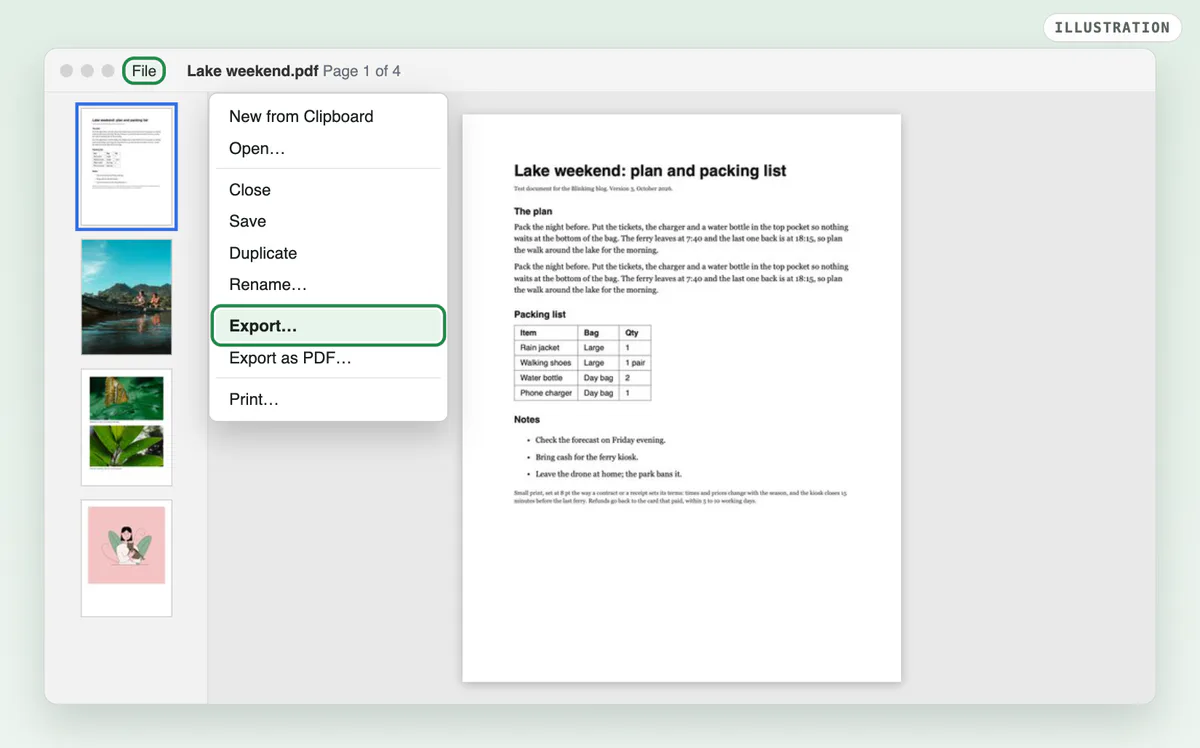Viewport: 1200px width, 748px height.
Task: Click the 'Bag' table header
Action: [599, 332]
